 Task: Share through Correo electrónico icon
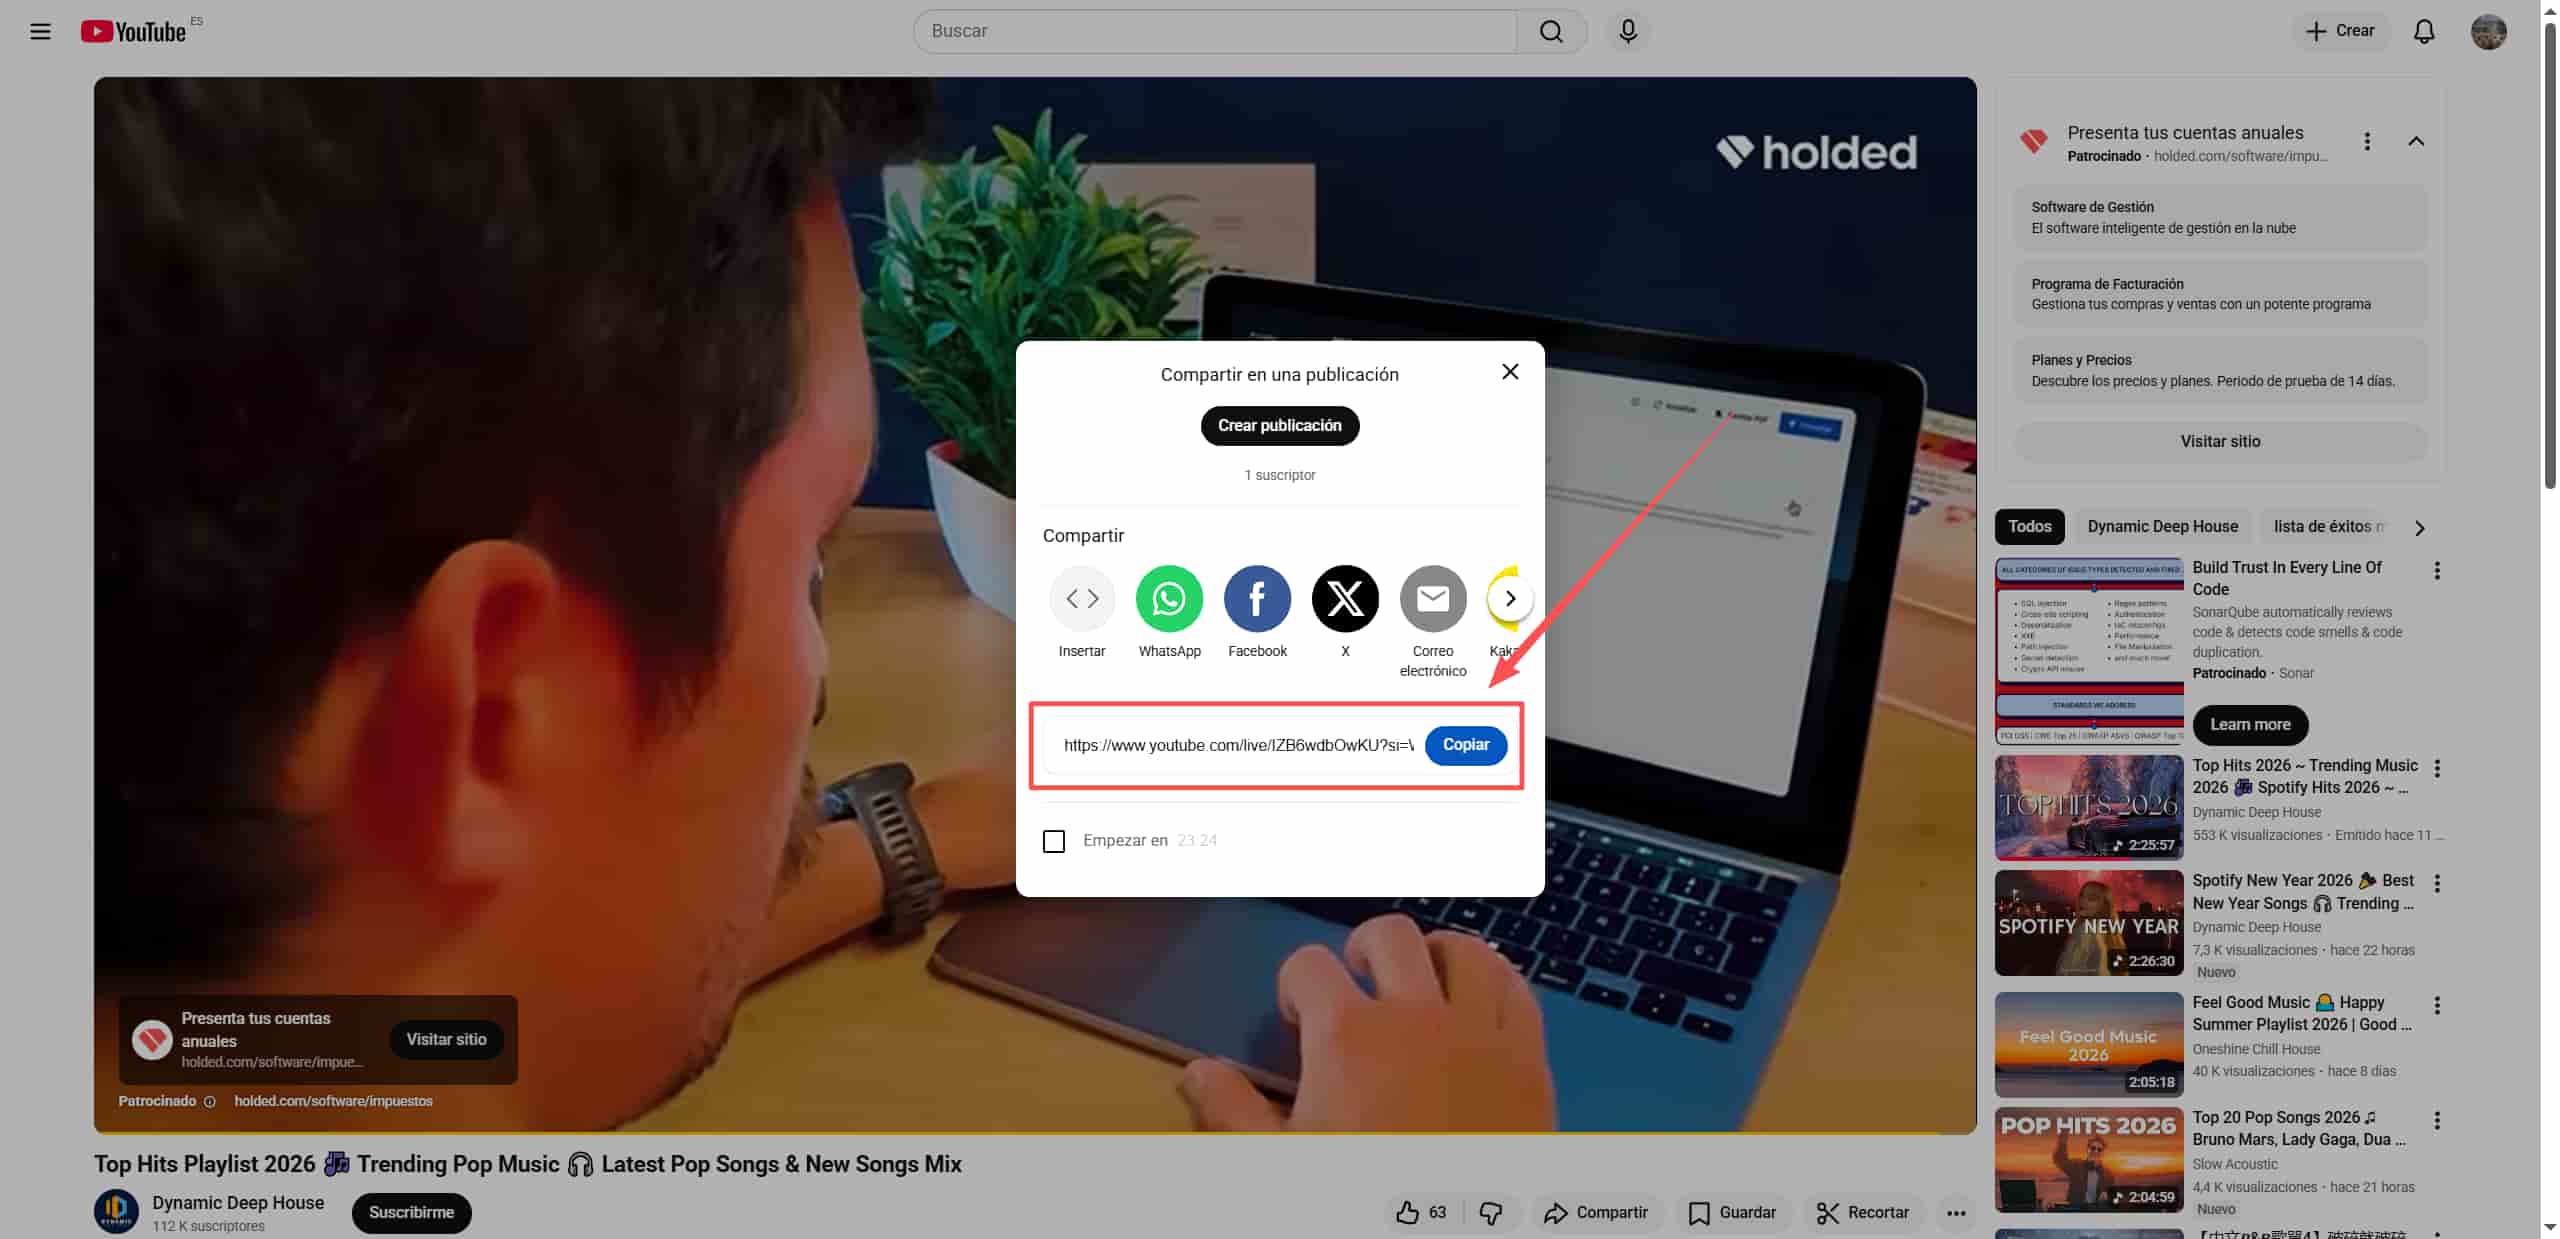coord(1433,598)
